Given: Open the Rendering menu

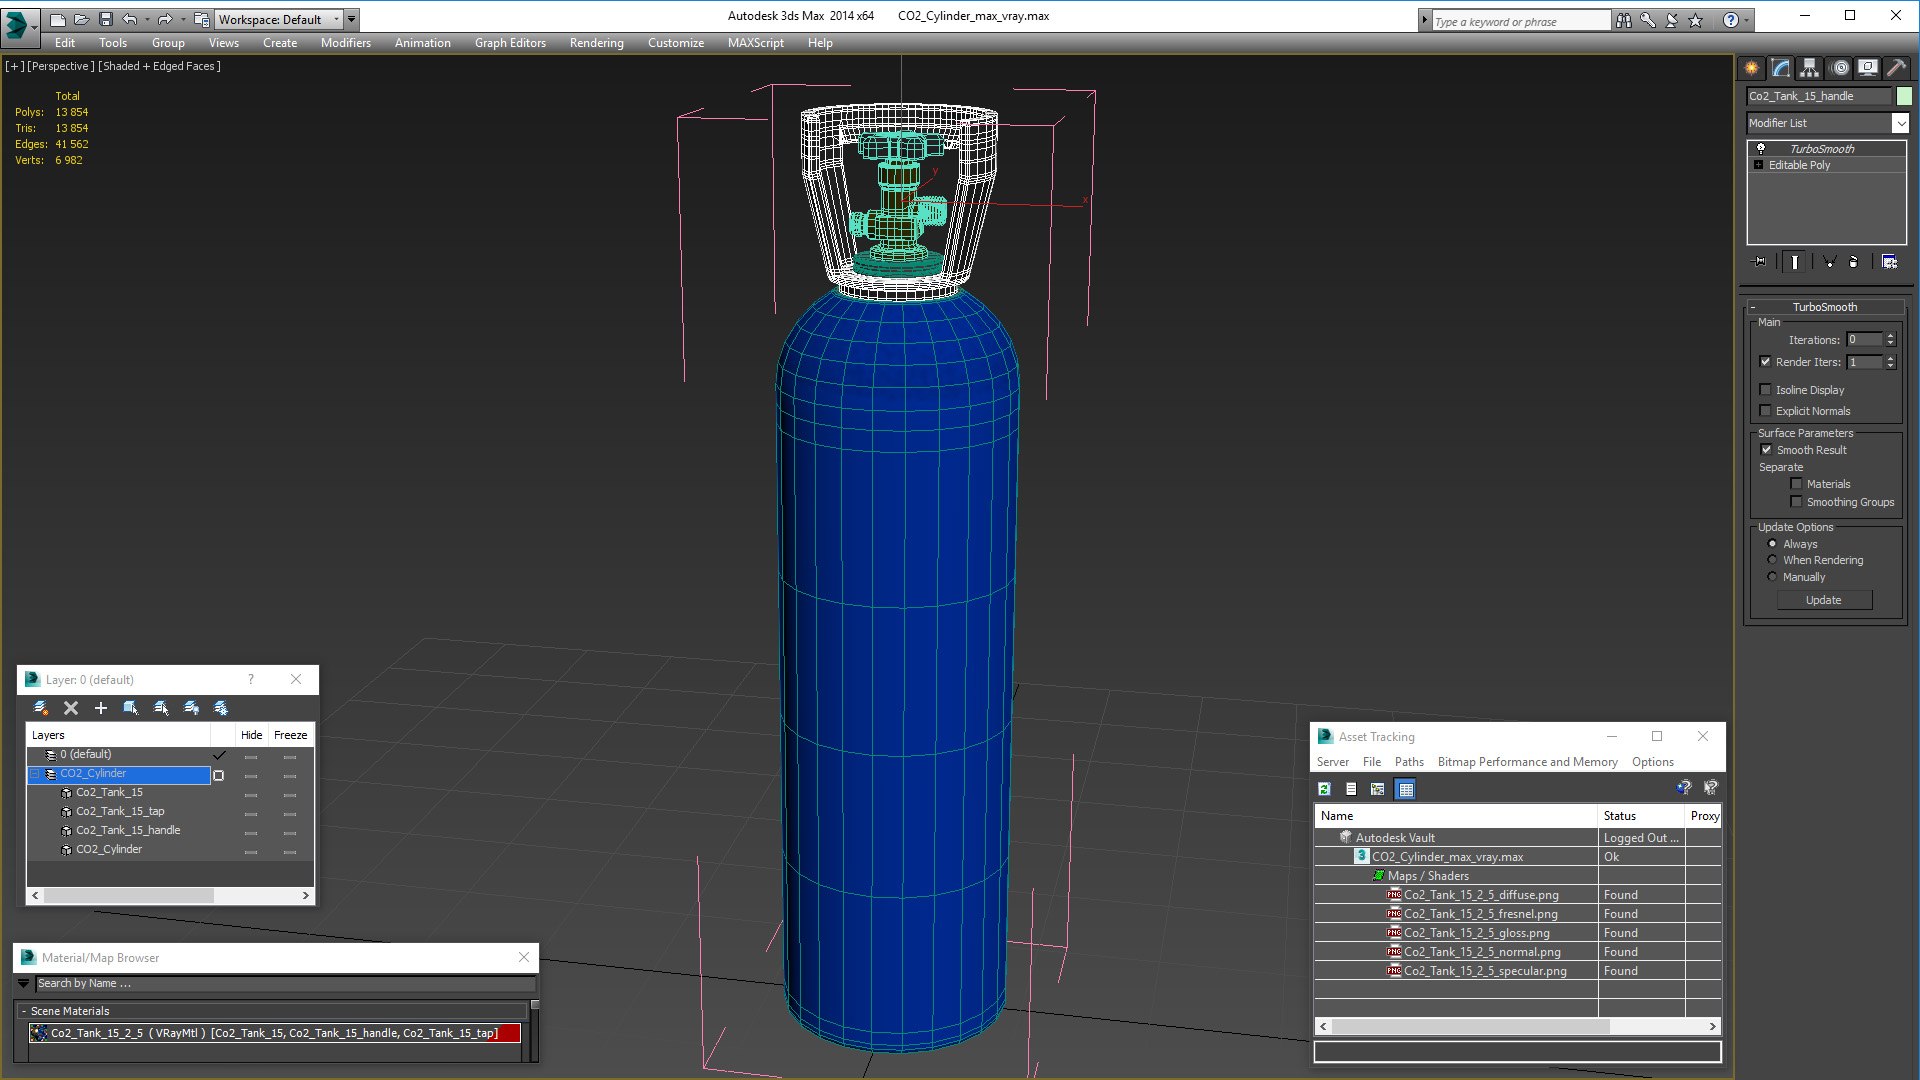Looking at the screenshot, I should [x=597, y=43].
